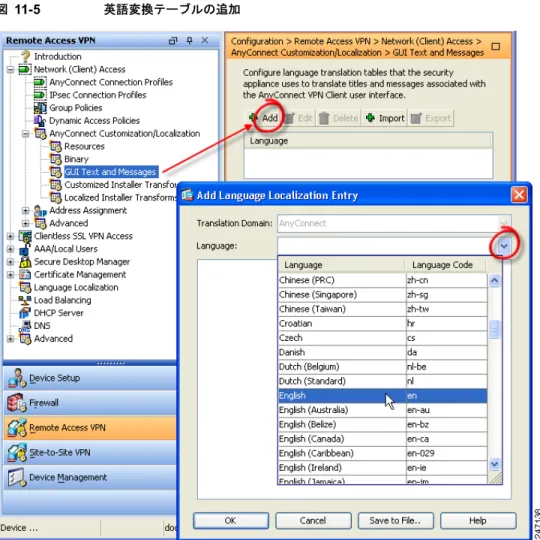Expand the Secure Desktop Manager node
This screenshot has width=540, height=540.
point(10,262)
